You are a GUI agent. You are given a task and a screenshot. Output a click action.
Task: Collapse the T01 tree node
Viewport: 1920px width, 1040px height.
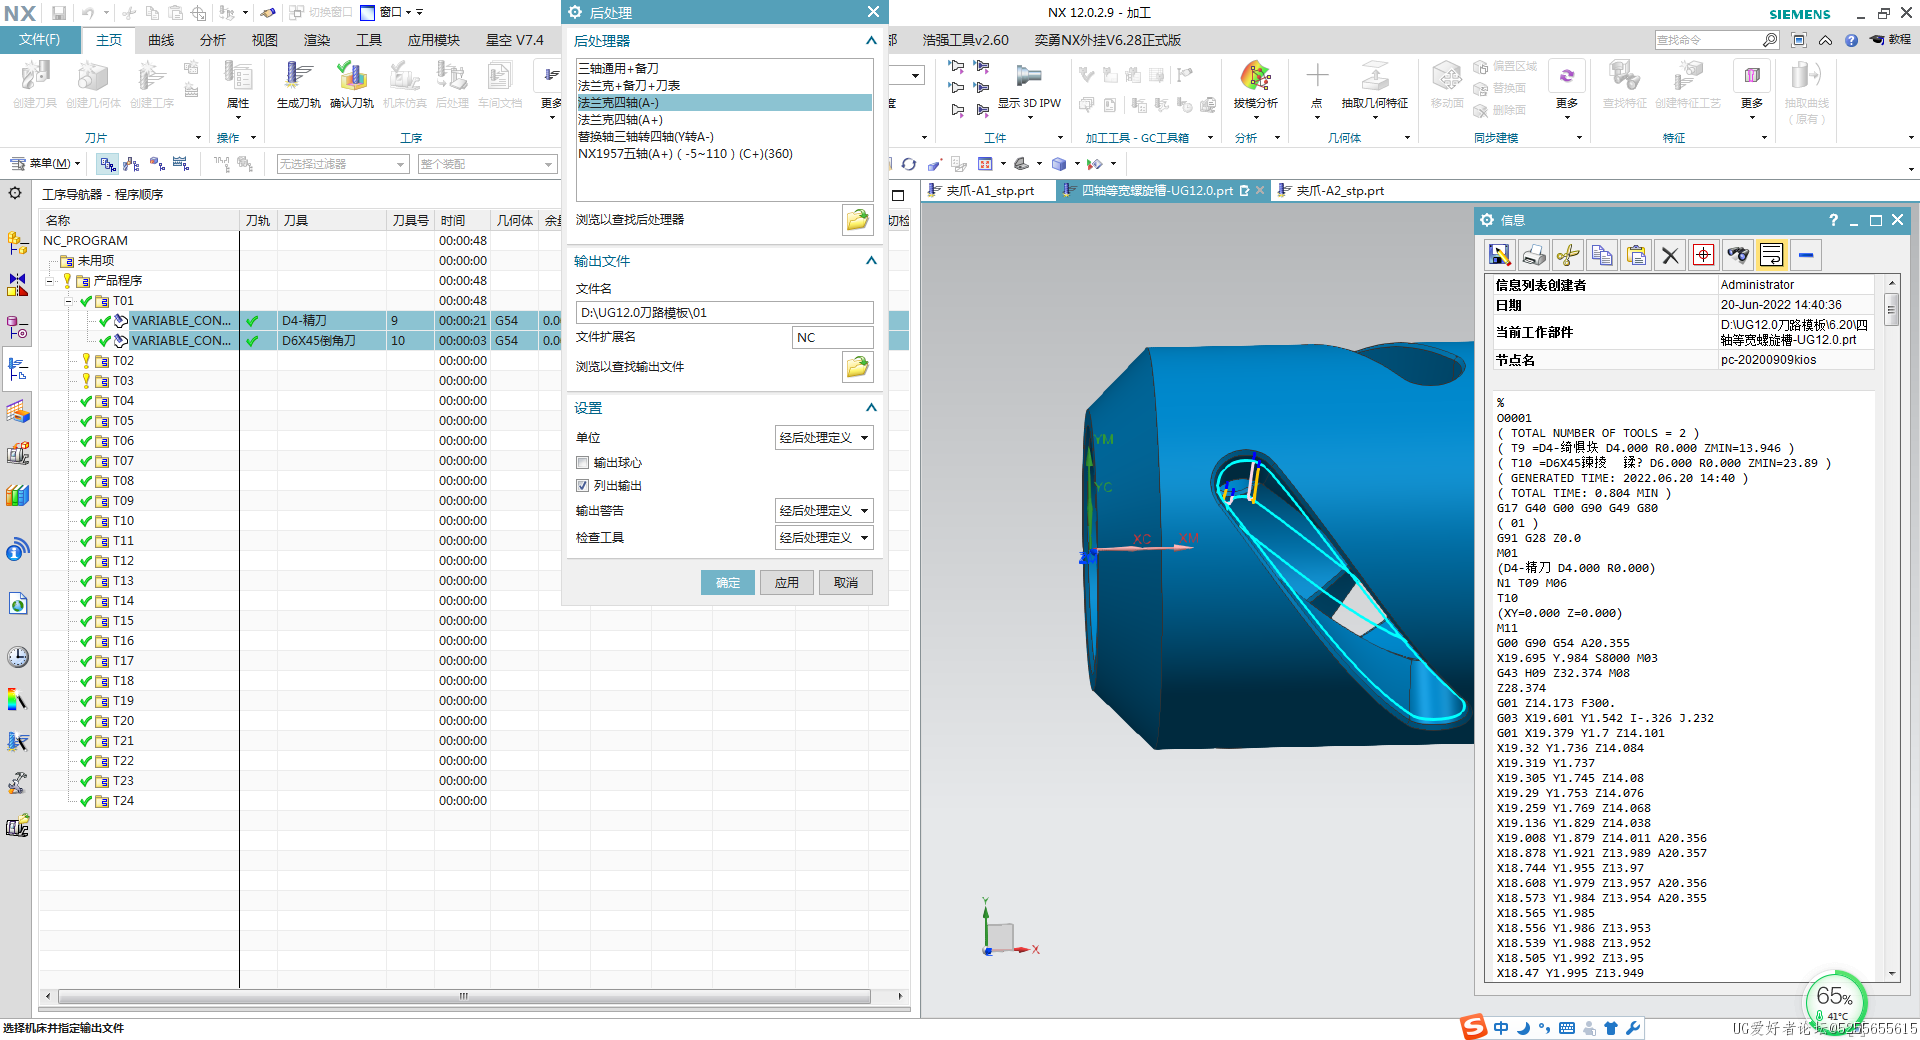point(69,301)
